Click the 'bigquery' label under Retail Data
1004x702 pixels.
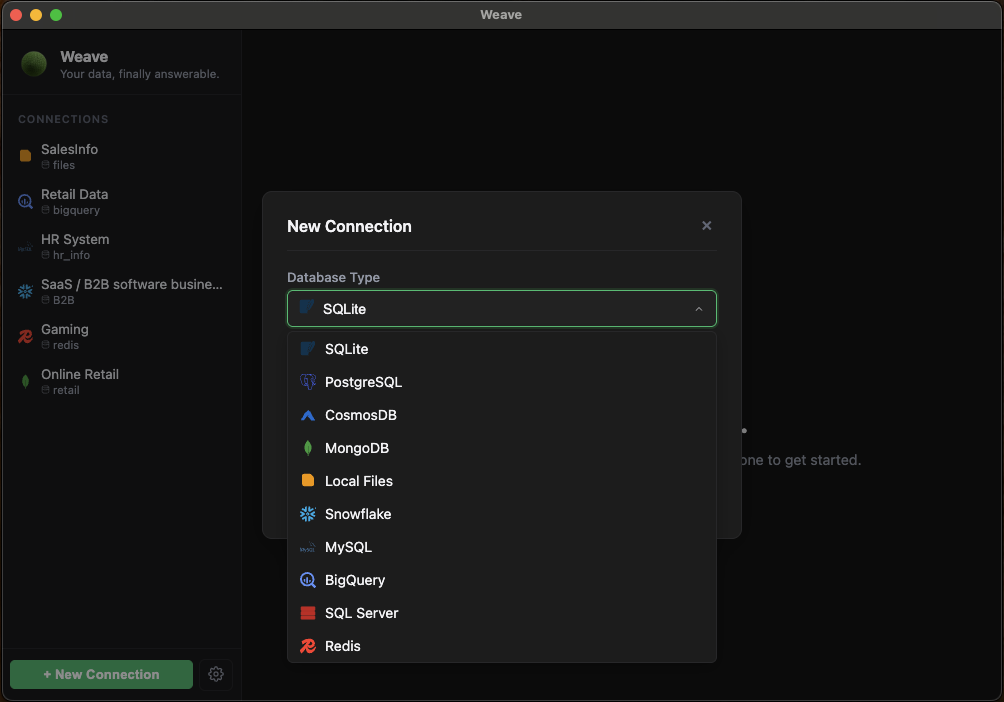[x=76, y=210]
